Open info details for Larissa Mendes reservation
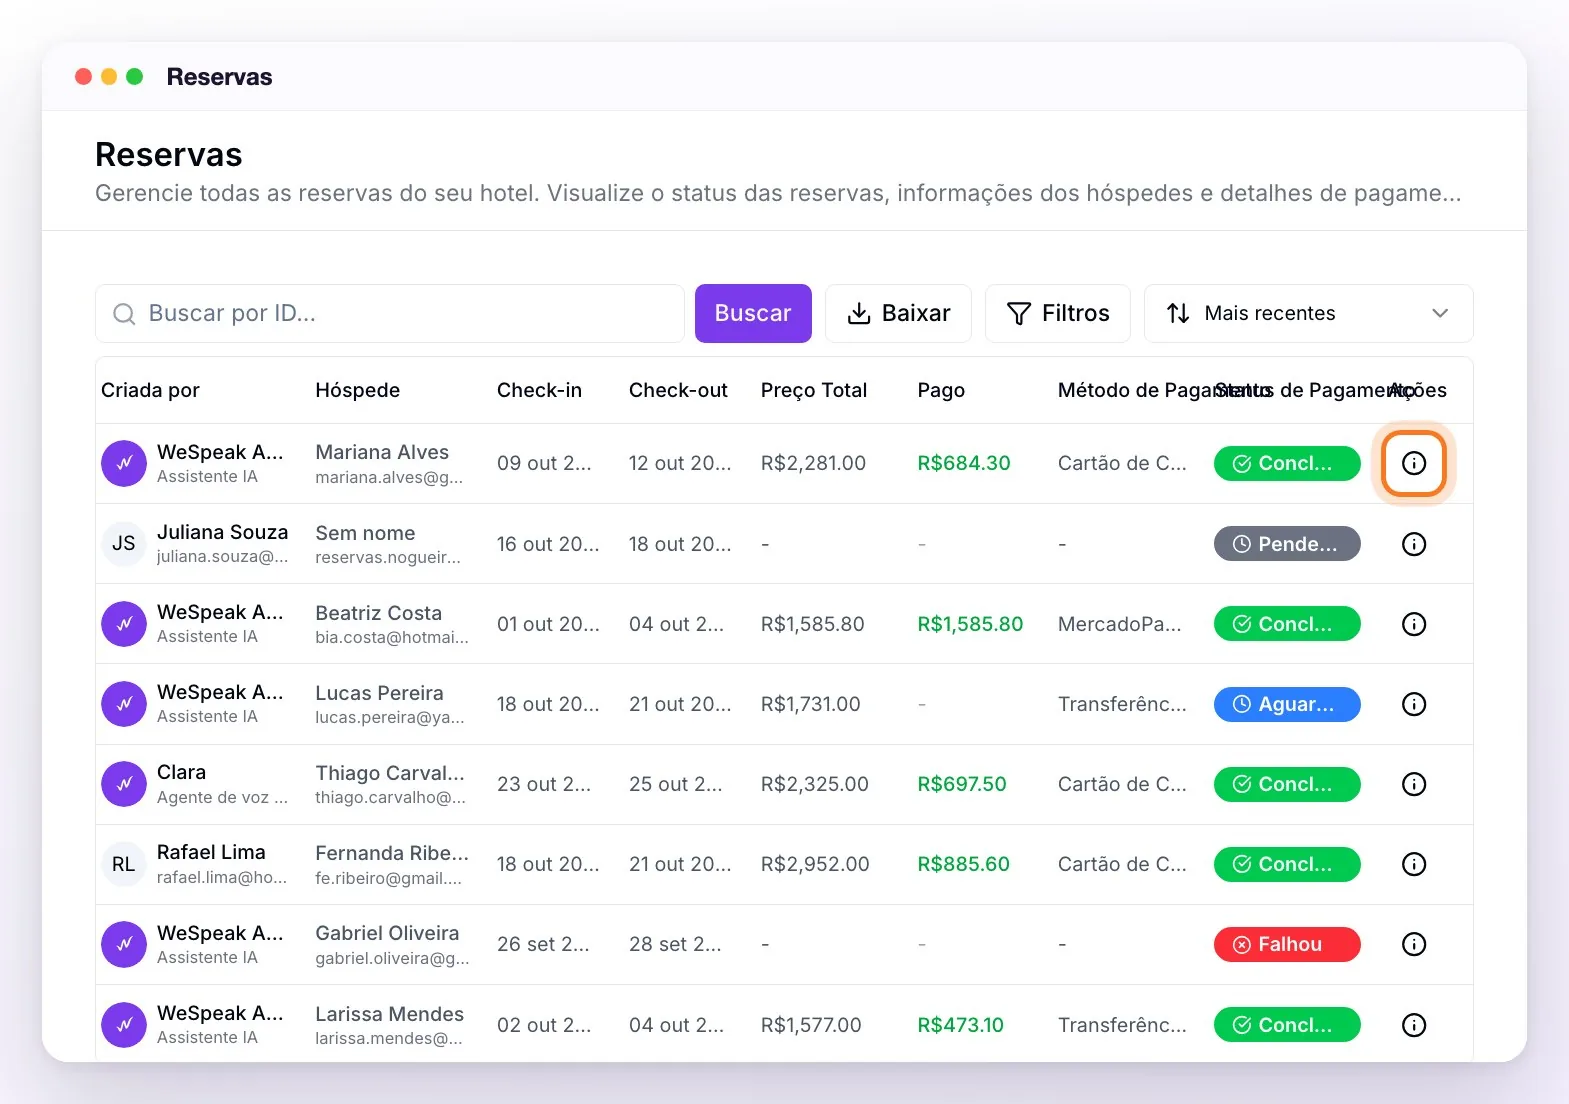Screen dimensions: 1569x1104 1413,1025
